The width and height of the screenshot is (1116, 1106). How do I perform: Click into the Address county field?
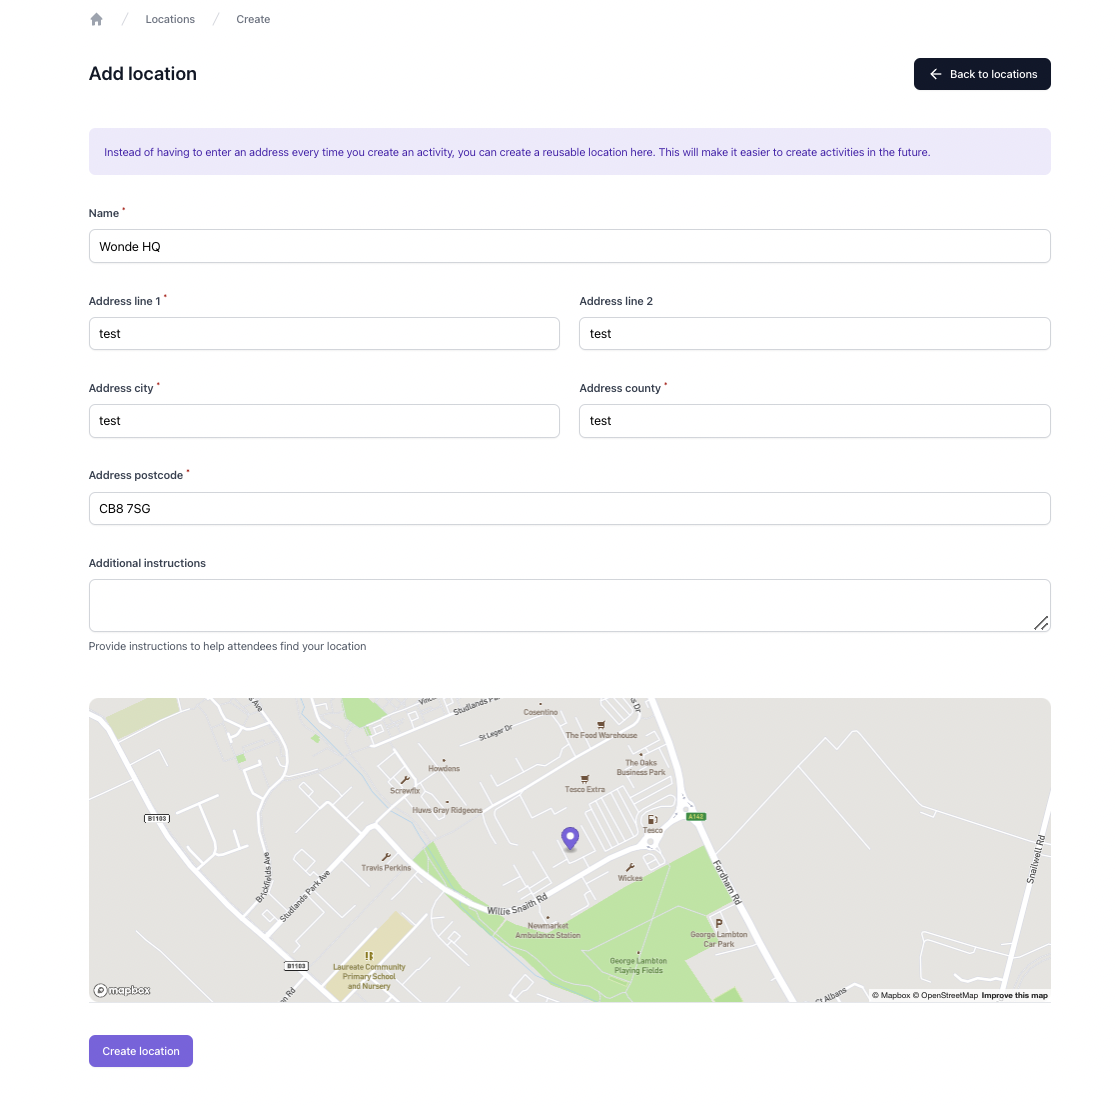pos(814,421)
